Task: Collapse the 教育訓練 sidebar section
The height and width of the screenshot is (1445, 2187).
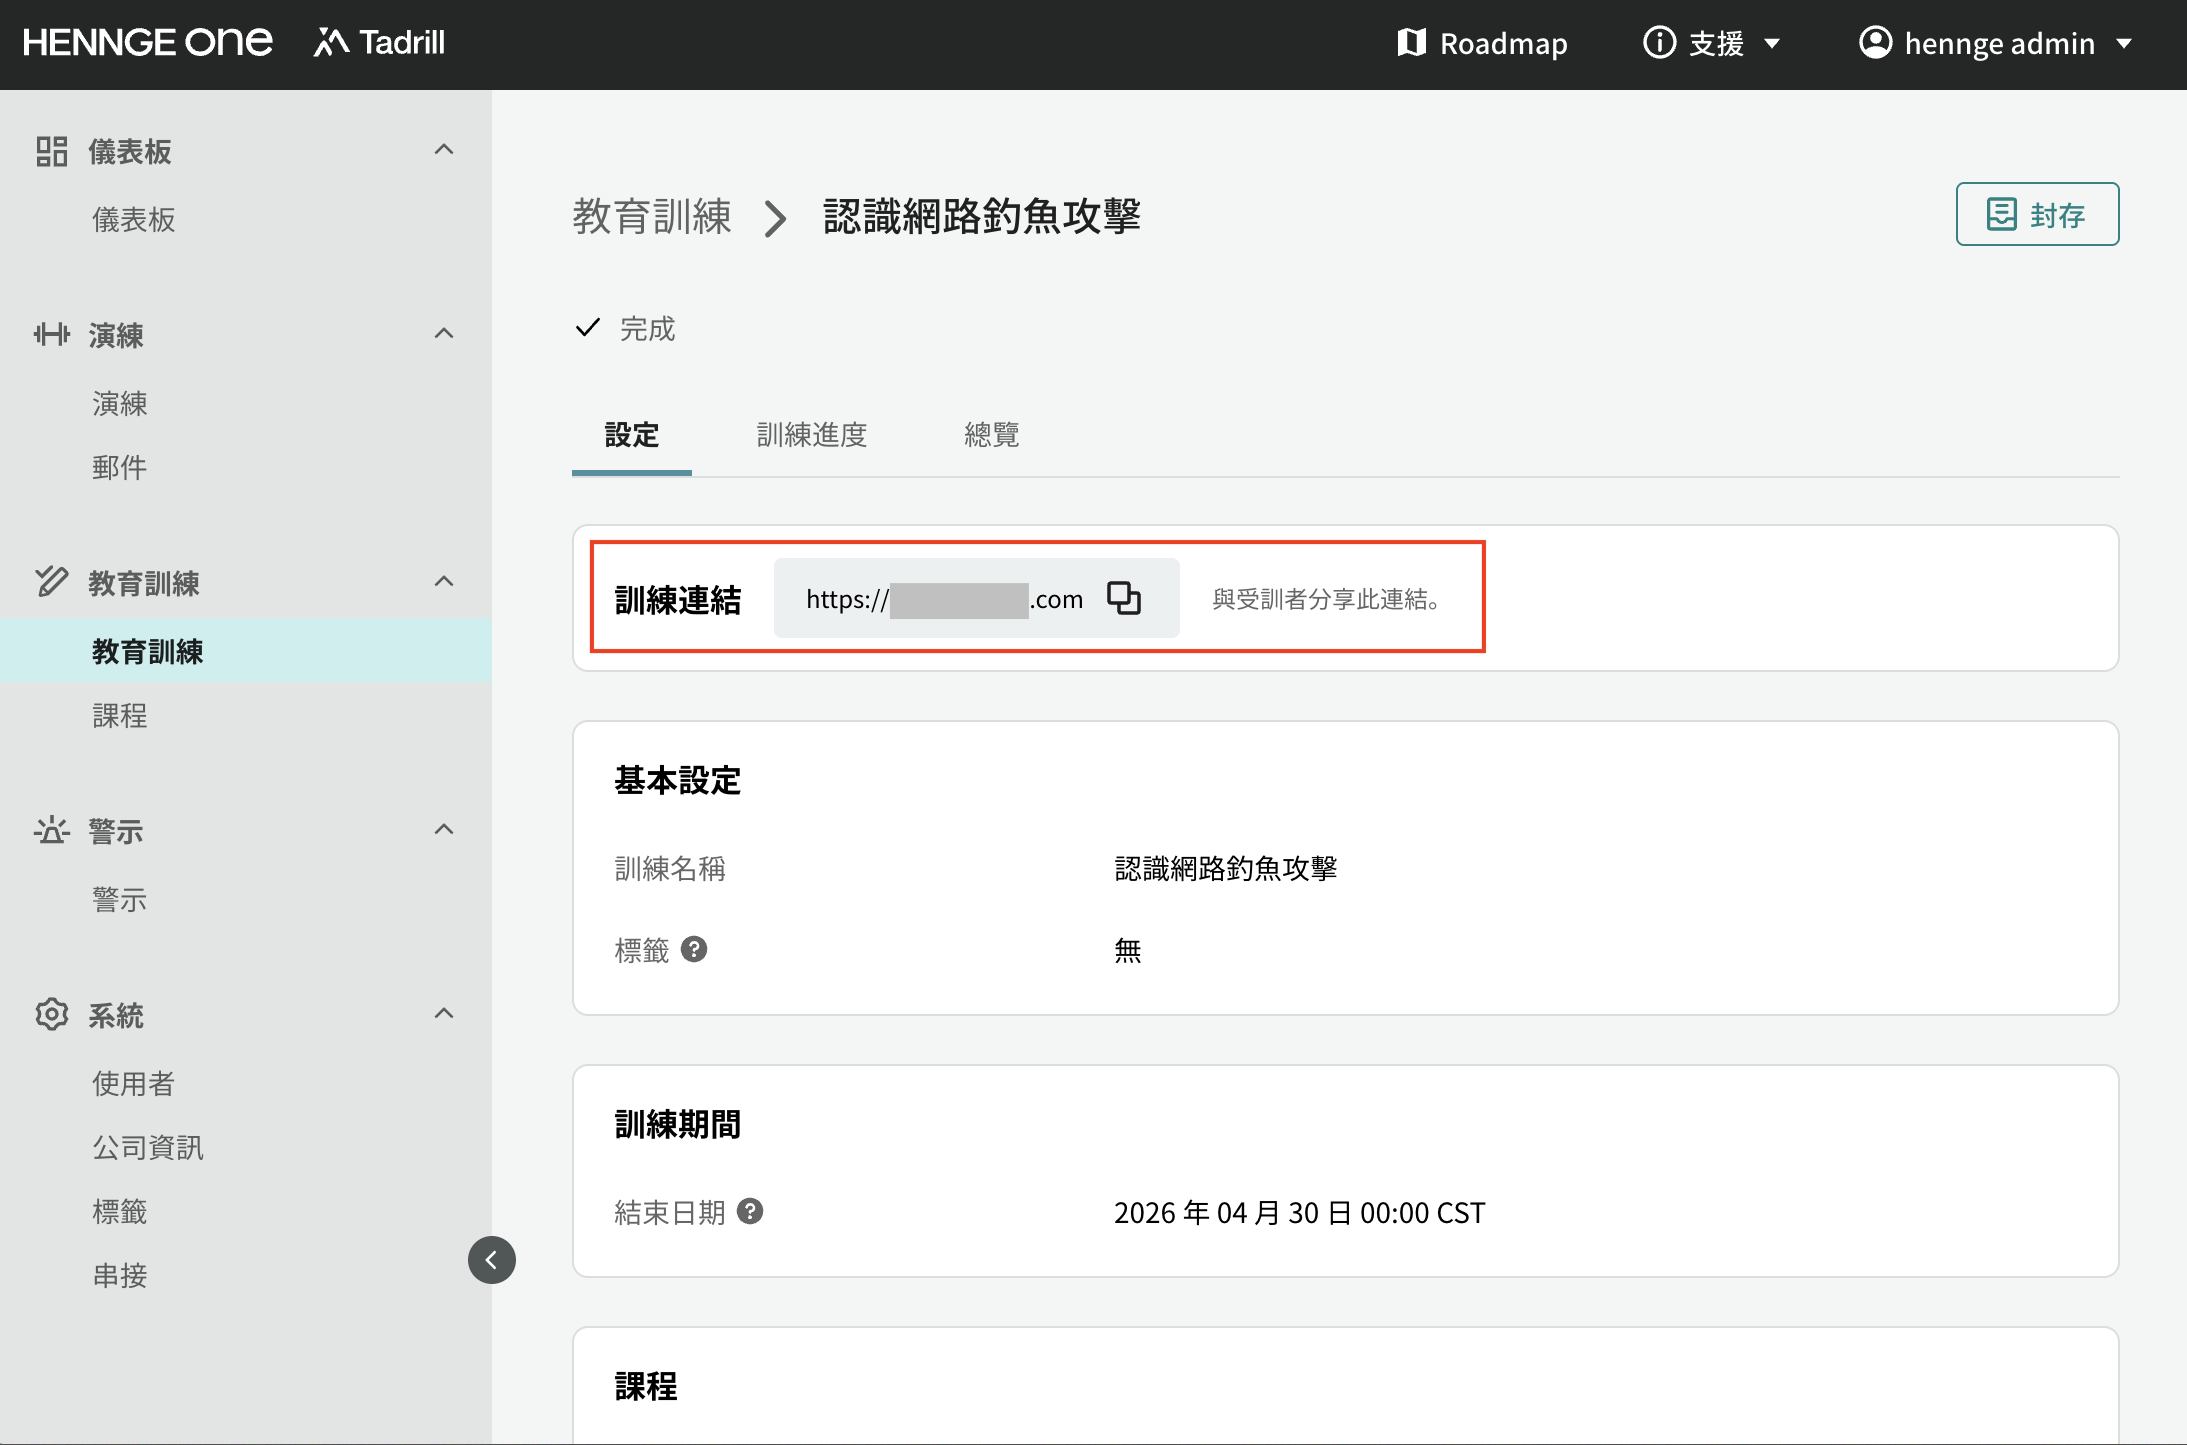Action: [x=444, y=582]
